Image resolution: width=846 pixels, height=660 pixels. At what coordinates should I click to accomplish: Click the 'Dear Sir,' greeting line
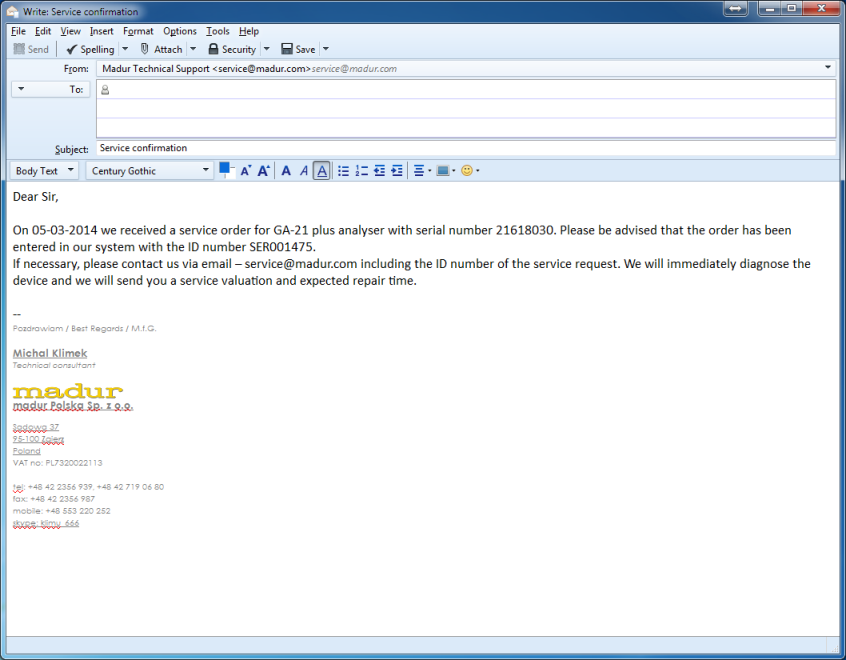[x=36, y=196]
